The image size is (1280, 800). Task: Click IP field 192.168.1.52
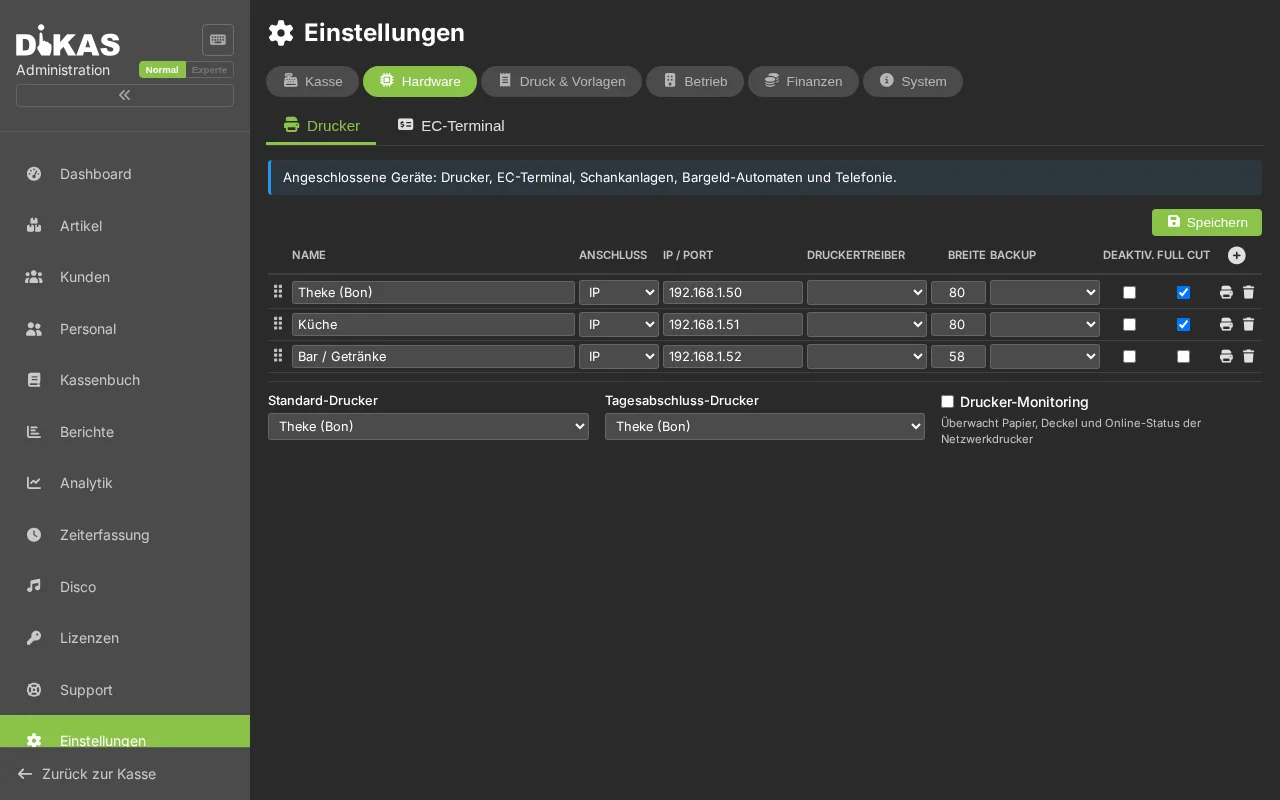(733, 356)
